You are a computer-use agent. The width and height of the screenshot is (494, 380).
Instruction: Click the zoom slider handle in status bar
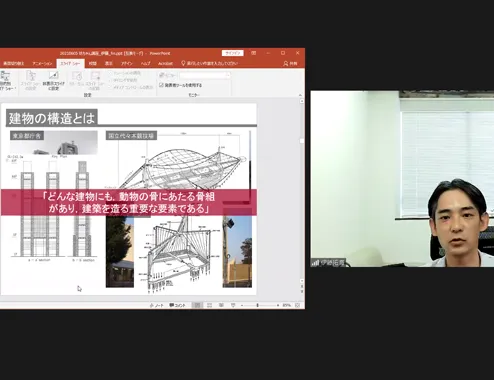(258, 305)
